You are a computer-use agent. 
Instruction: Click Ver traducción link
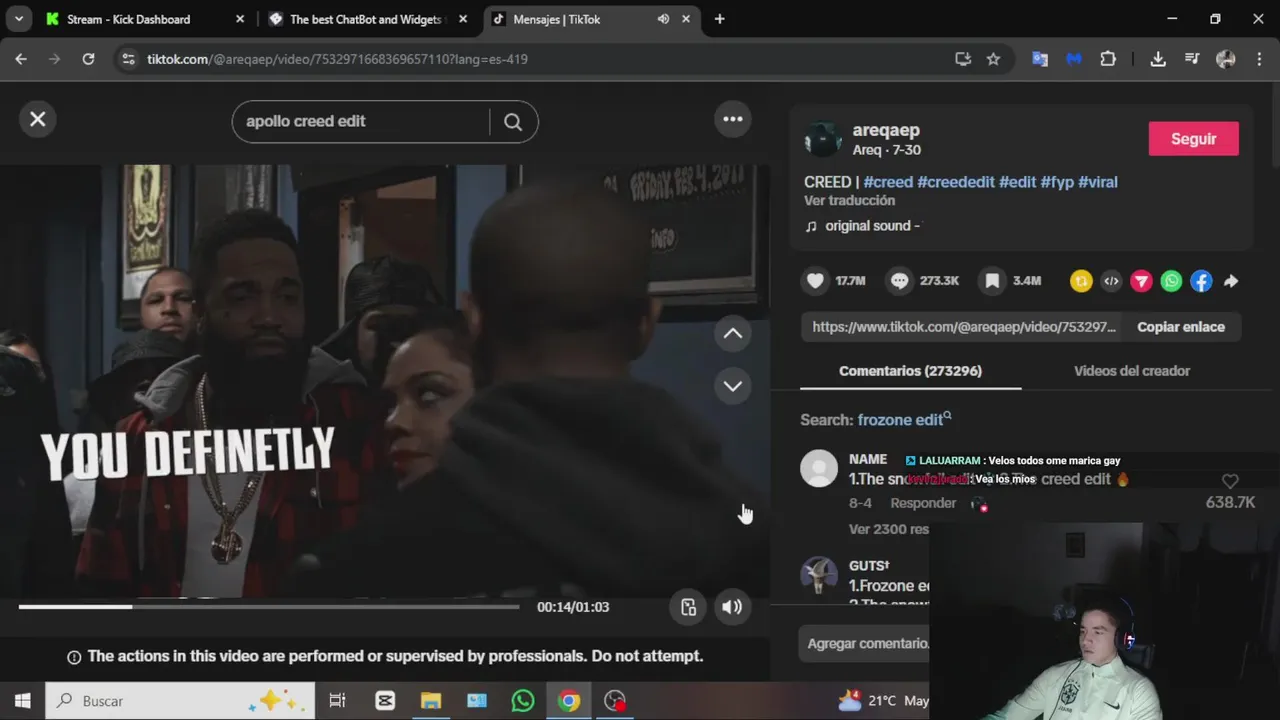[849, 201]
